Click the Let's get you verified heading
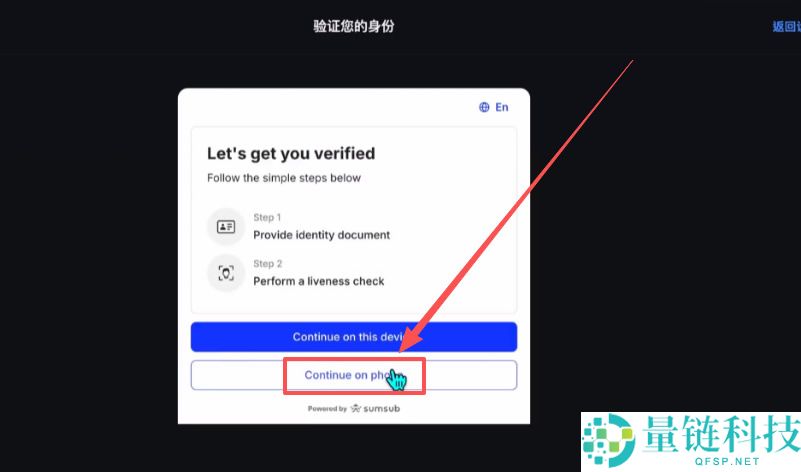The width and height of the screenshot is (801, 472). 291,154
